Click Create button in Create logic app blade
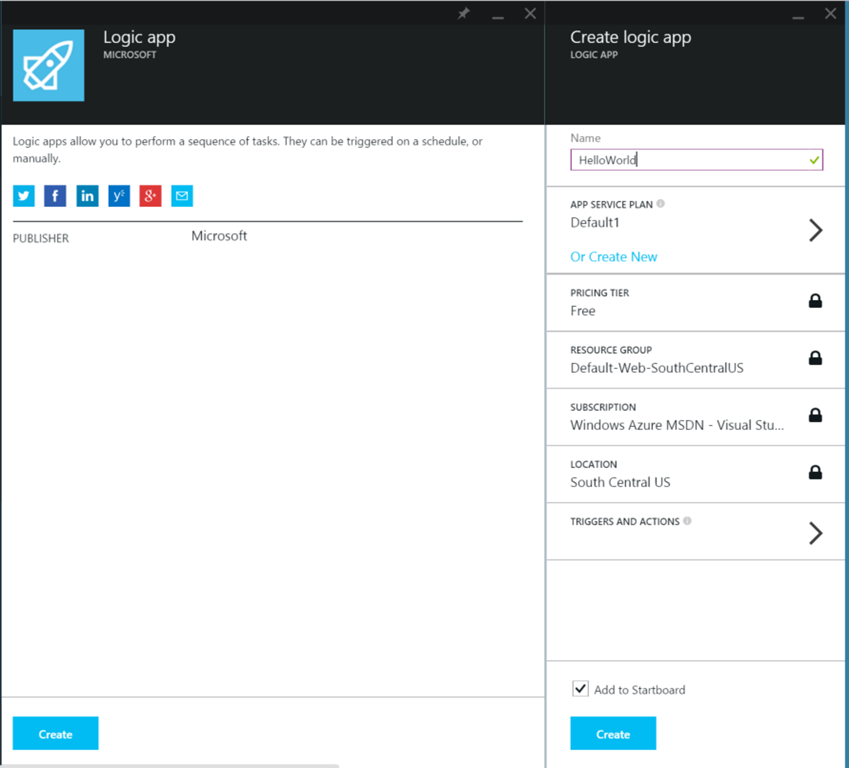 pos(613,733)
